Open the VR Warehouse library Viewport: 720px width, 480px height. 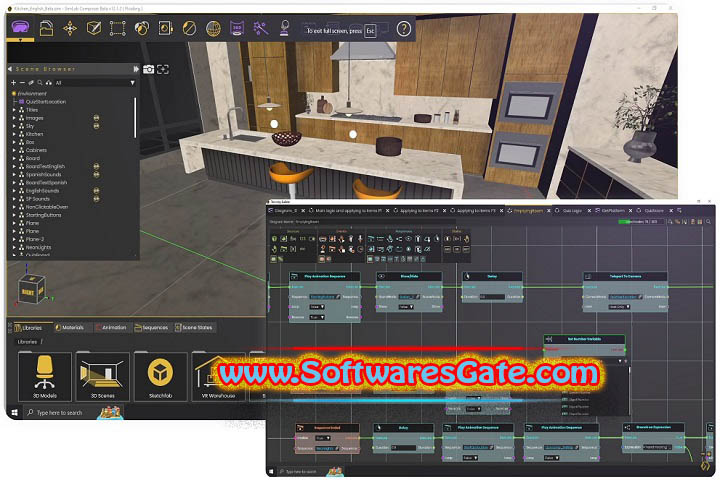click(x=218, y=377)
